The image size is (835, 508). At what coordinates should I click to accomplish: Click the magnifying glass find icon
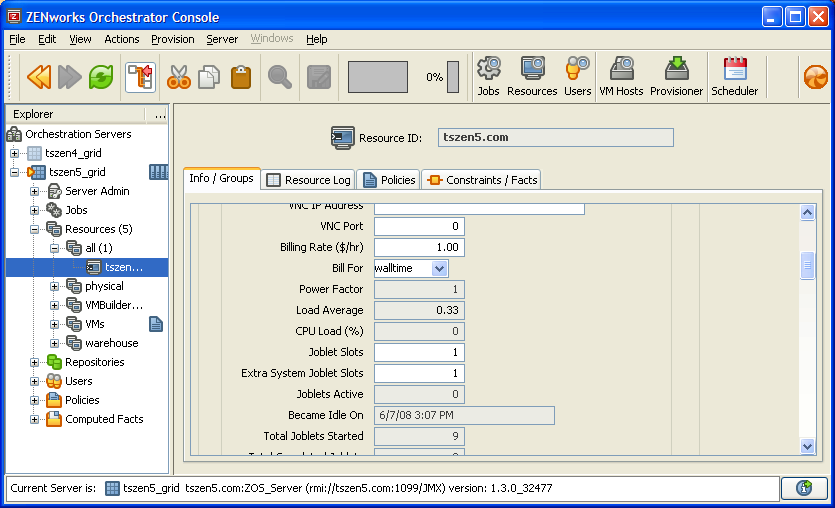point(280,77)
